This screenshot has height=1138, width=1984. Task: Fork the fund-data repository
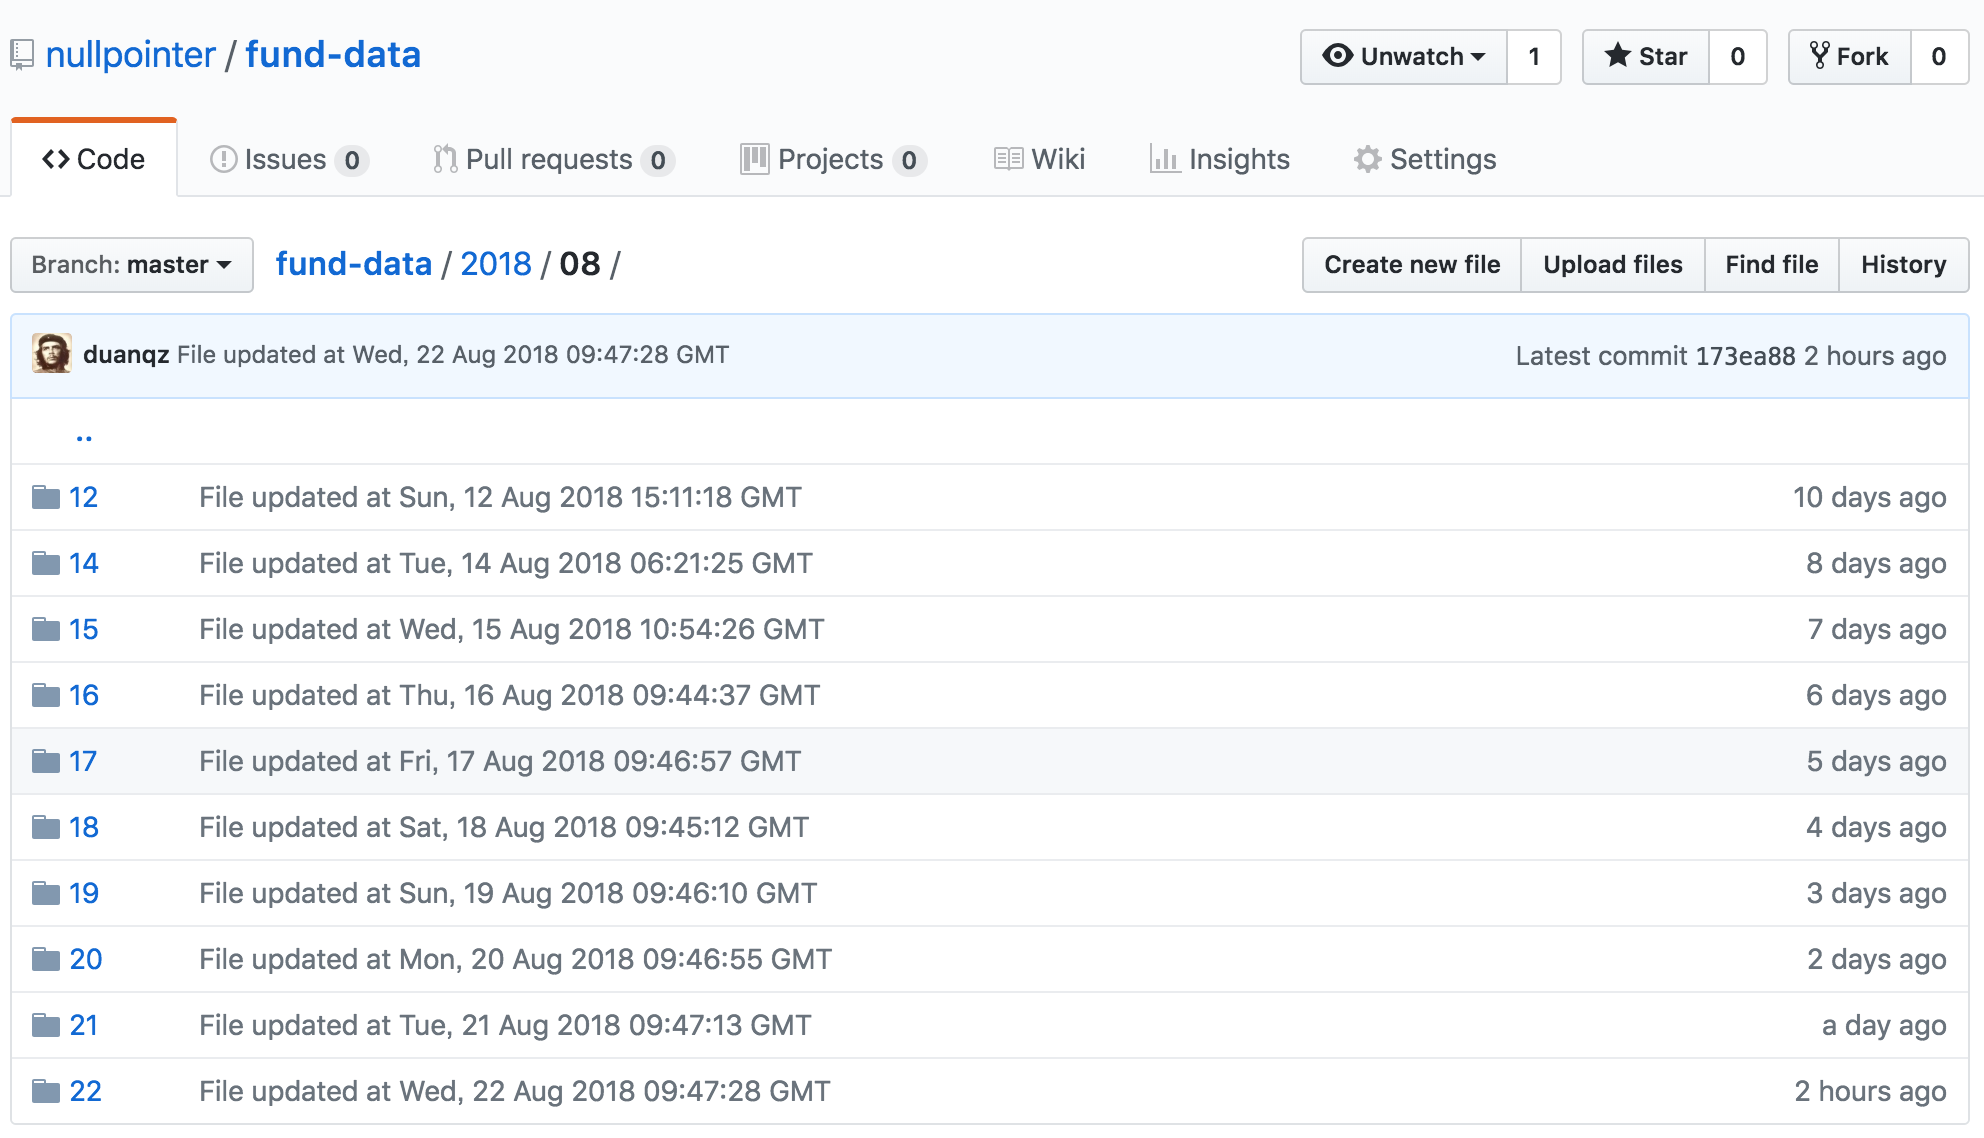click(x=1850, y=57)
